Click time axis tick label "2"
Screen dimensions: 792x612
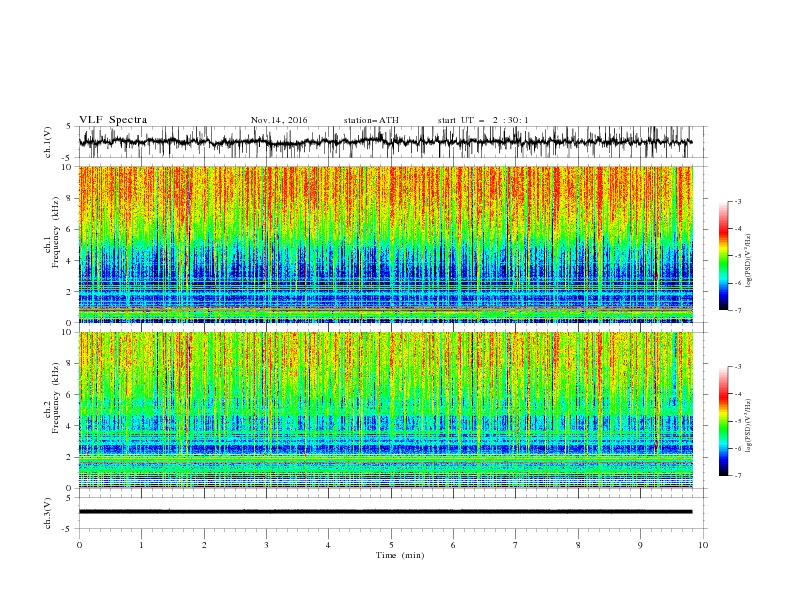[x=204, y=545]
